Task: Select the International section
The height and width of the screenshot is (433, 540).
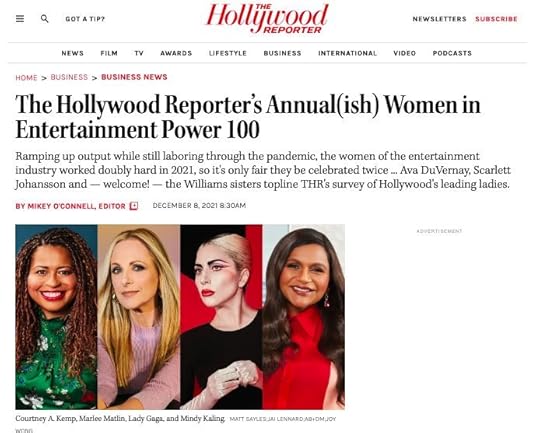Action: tap(347, 53)
